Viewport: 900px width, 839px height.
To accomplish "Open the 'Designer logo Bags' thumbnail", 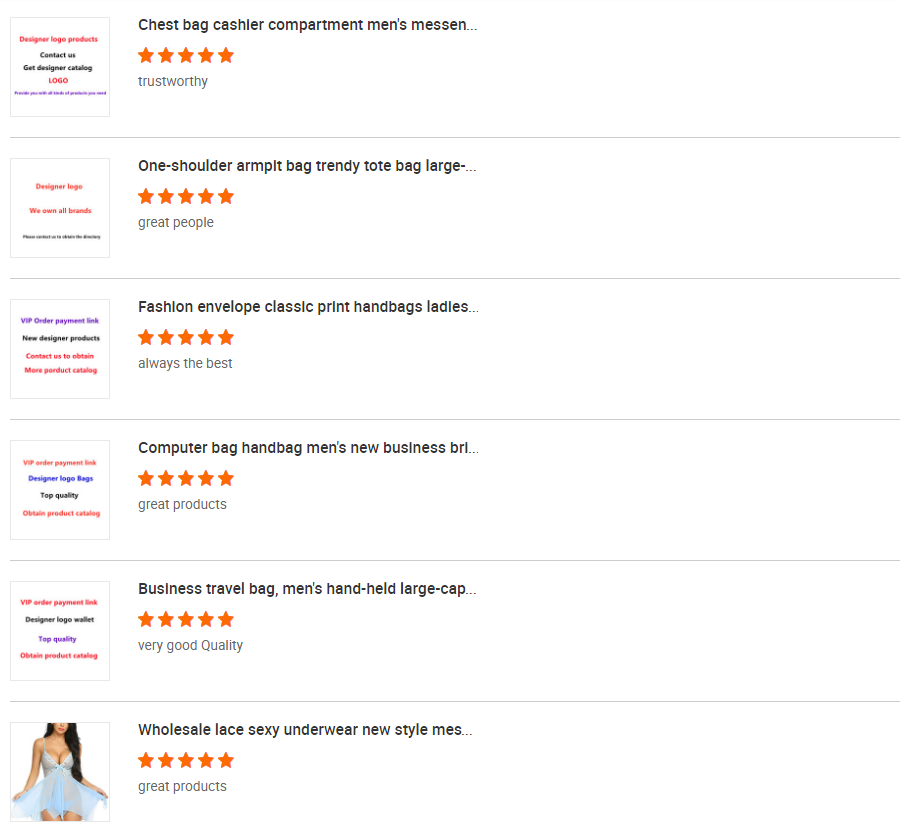I will click(x=60, y=490).
